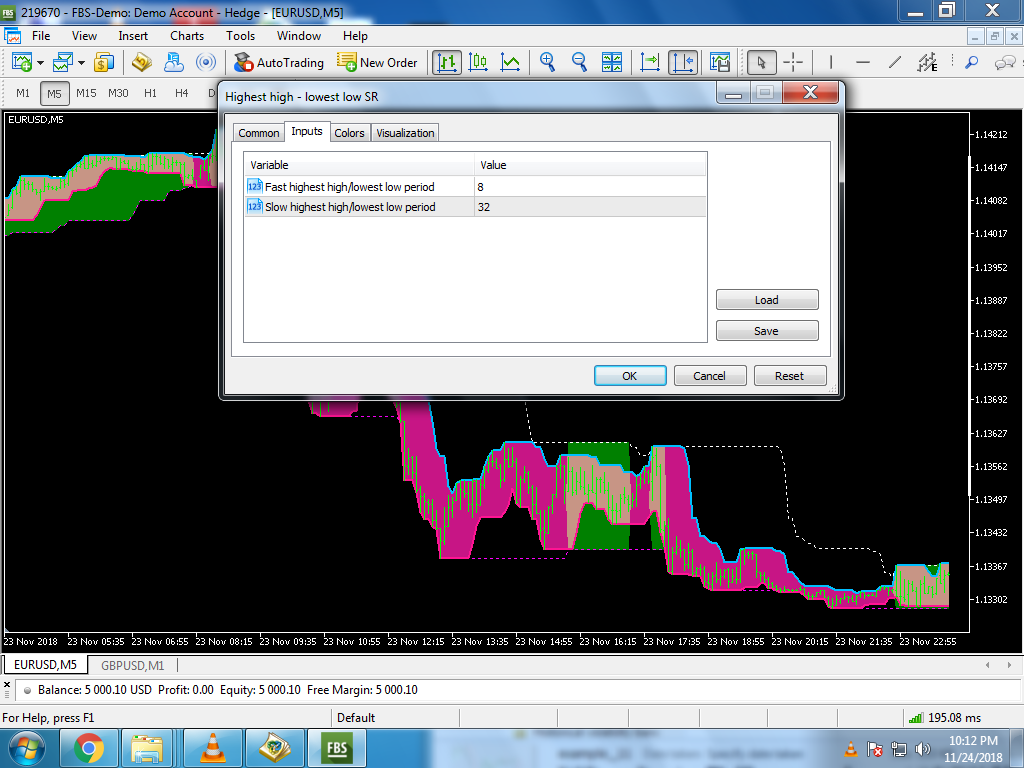Click the Zoom In magnifier

547,63
